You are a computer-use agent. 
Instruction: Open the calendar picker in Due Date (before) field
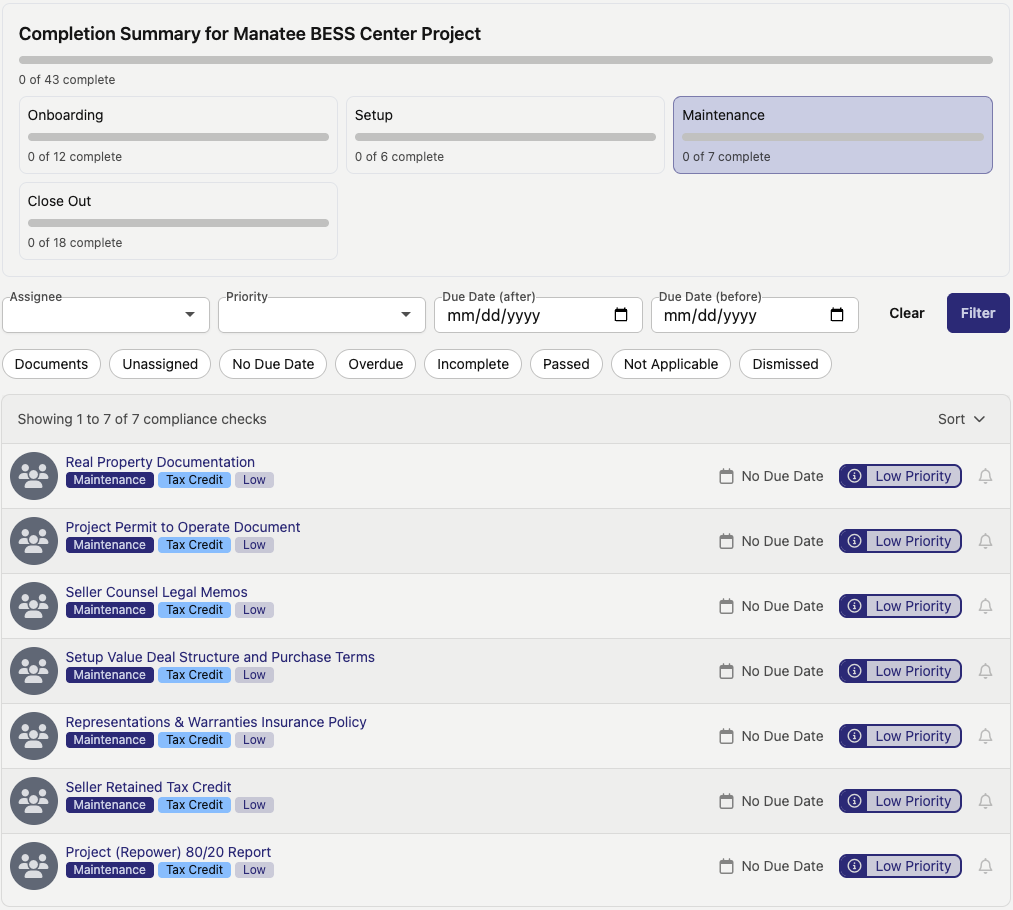point(837,315)
